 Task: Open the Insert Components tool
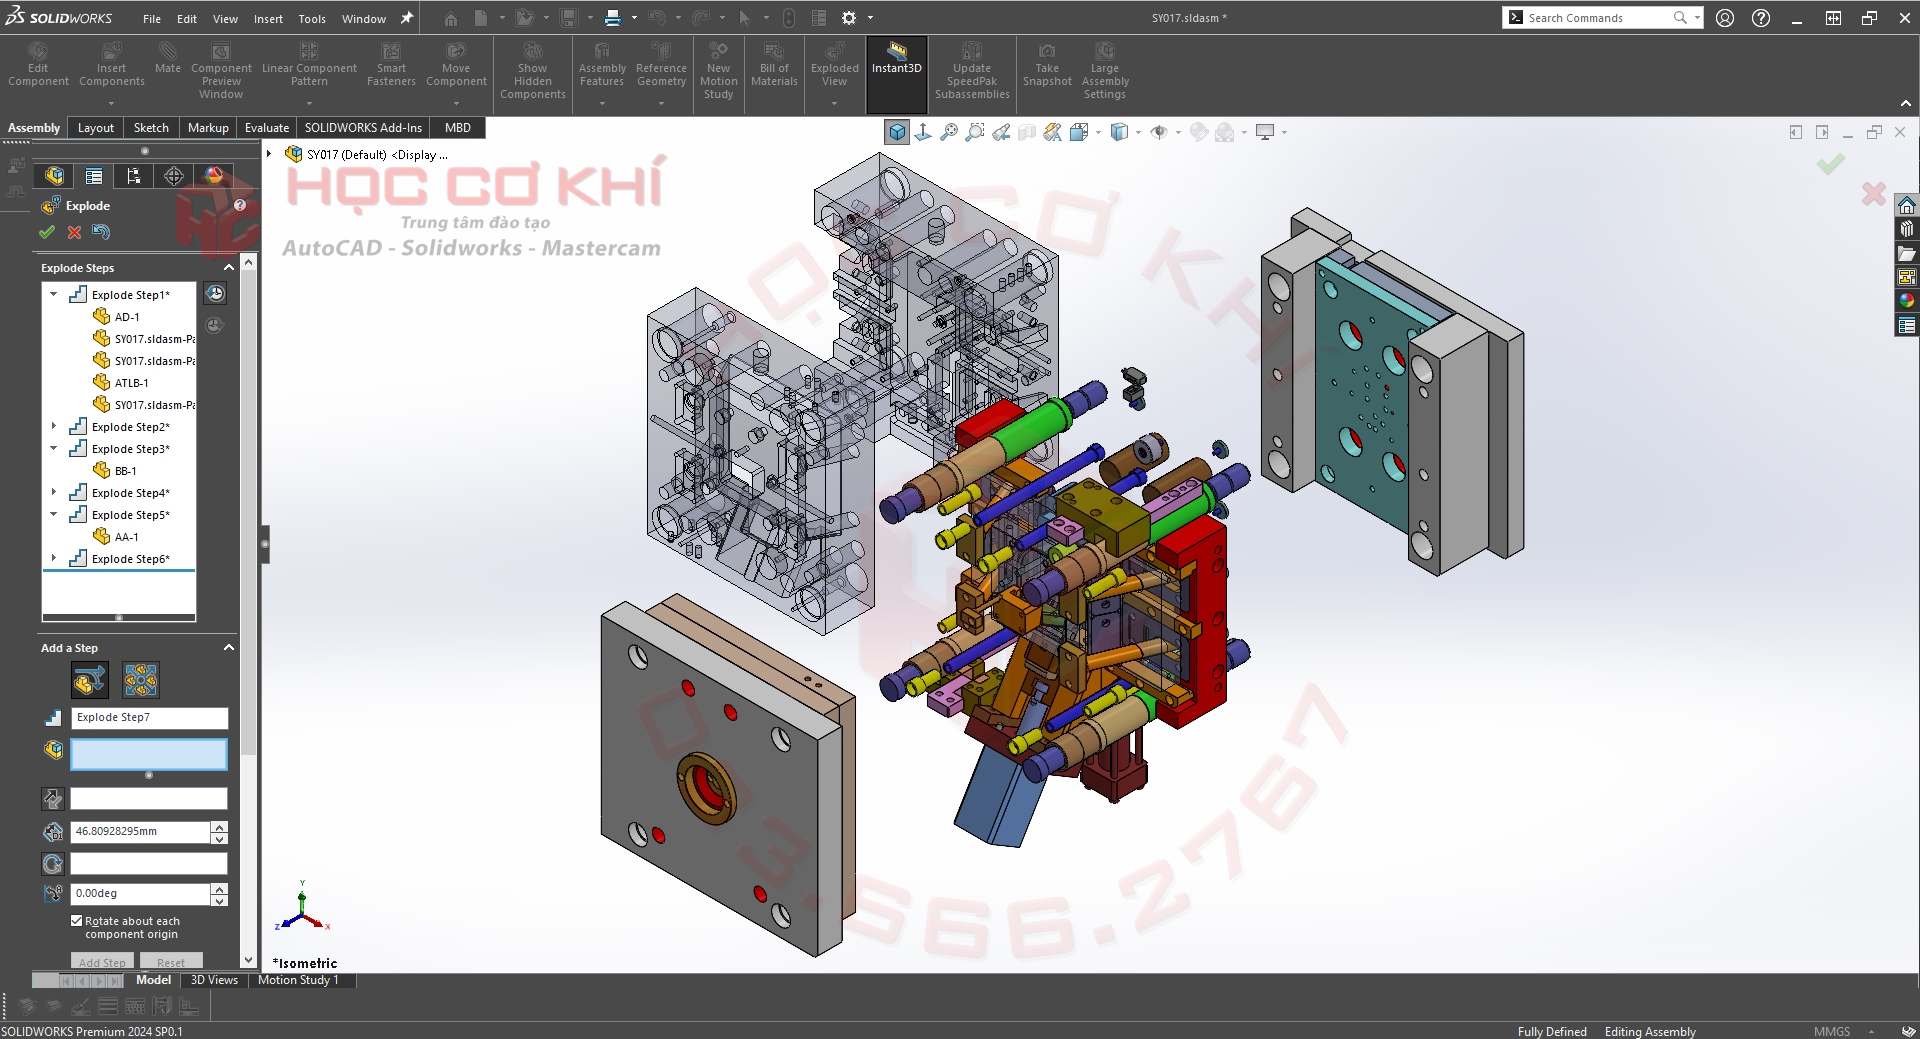(x=111, y=66)
